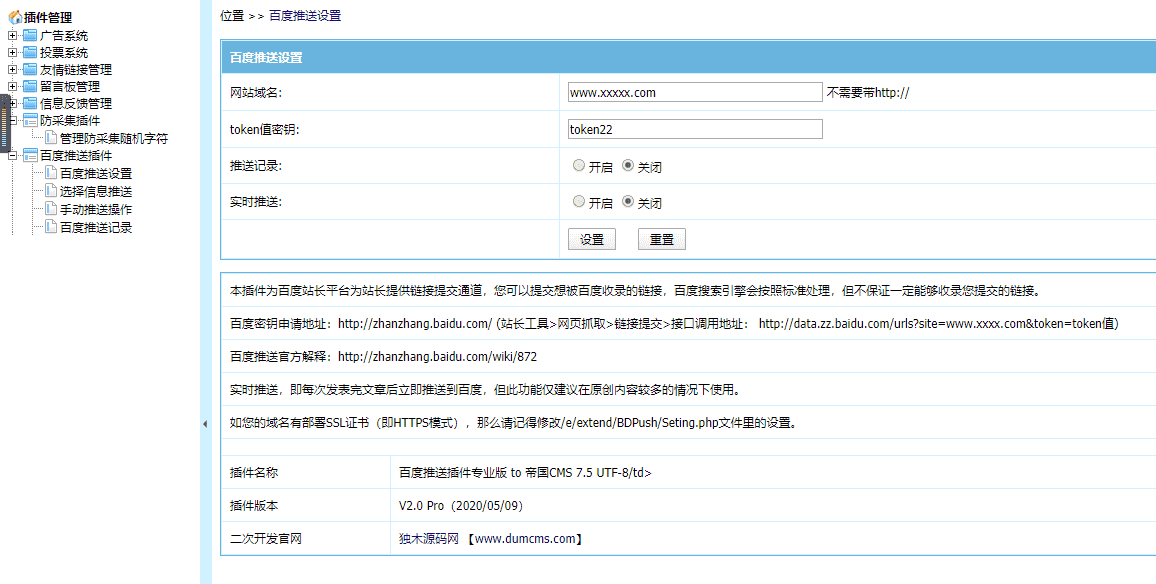Open 防采集插件 in the tree
The height and width of the screenshot is (584, 1156).
click(70, 120)
